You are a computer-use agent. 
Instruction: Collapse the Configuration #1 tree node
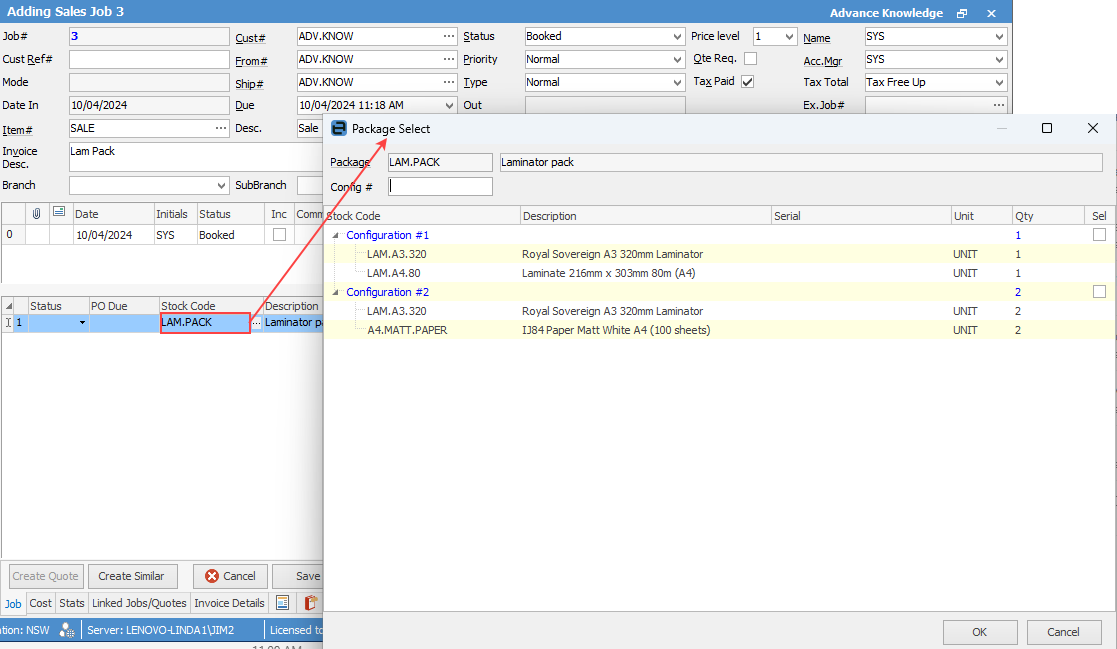coord(336,236)
